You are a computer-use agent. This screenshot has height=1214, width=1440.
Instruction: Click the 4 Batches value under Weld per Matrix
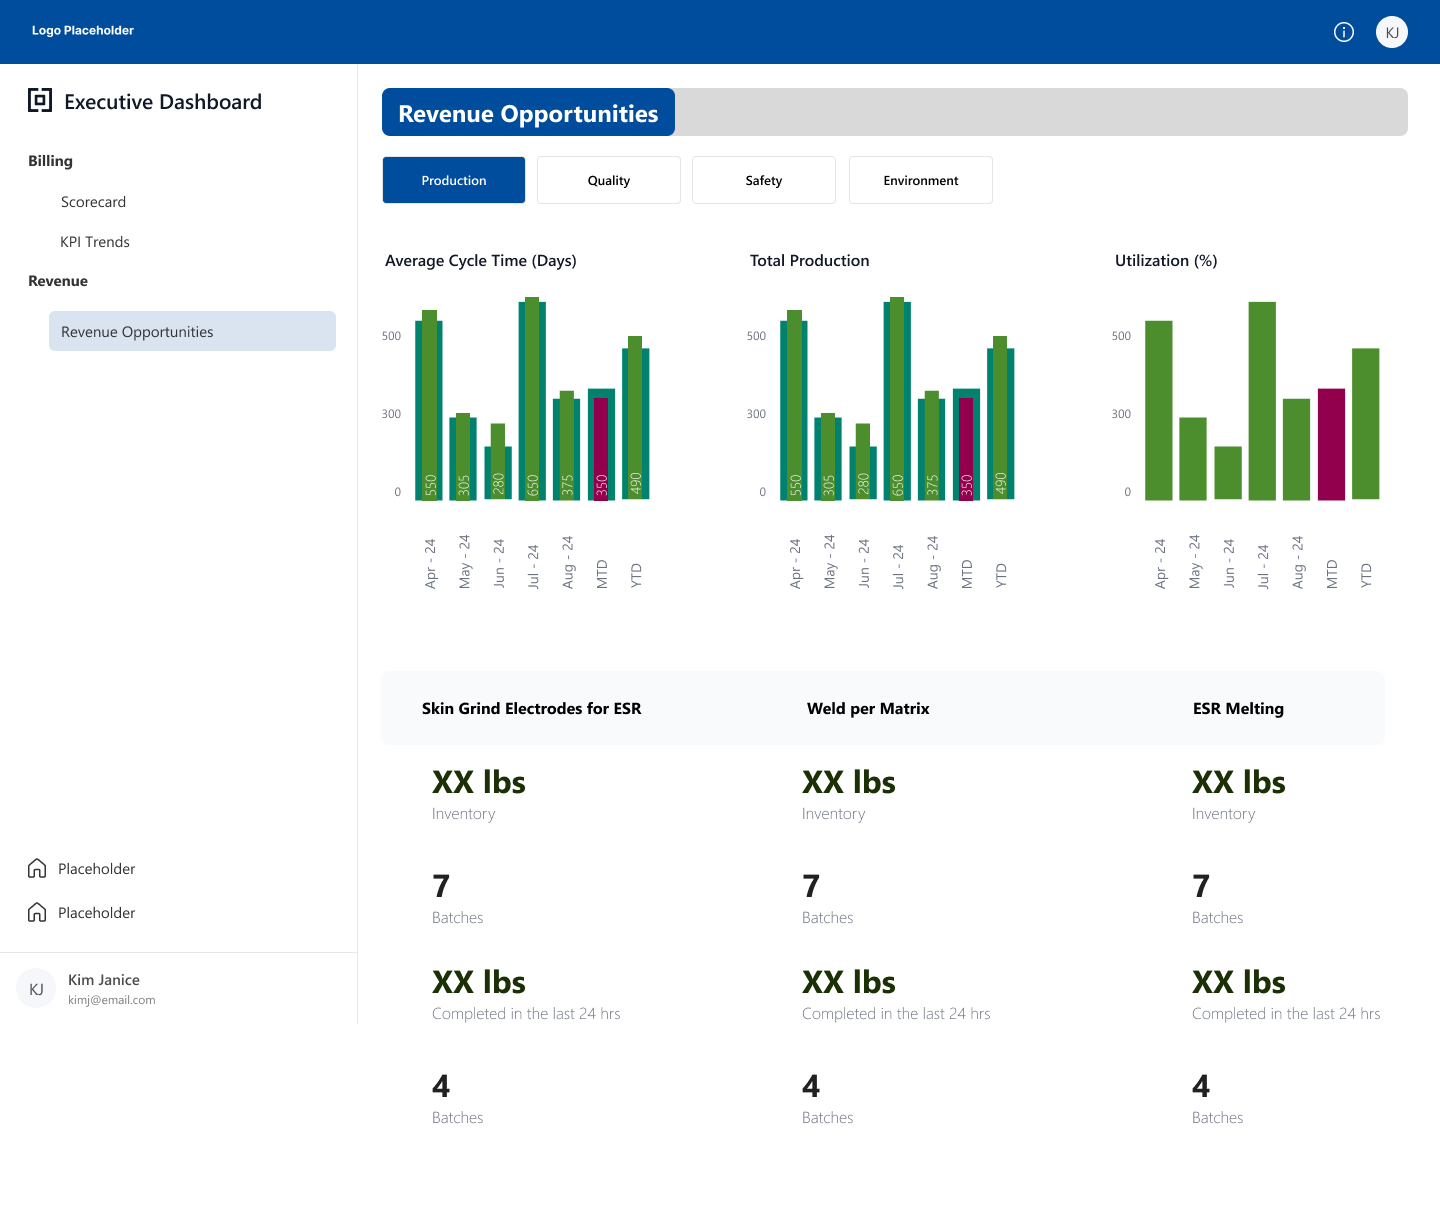pyautogui.click(x=811, y=1086)
